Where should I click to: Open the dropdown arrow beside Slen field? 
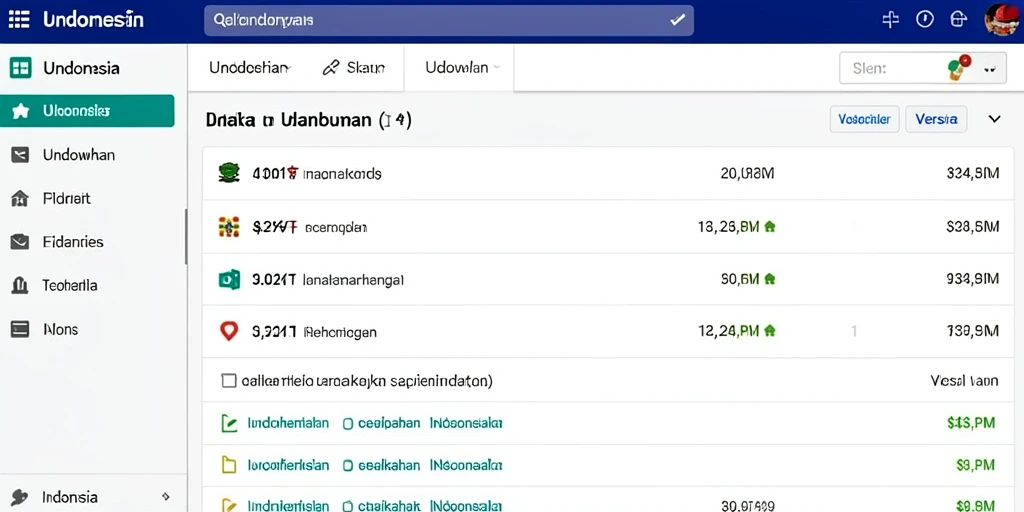coord(990,69)
